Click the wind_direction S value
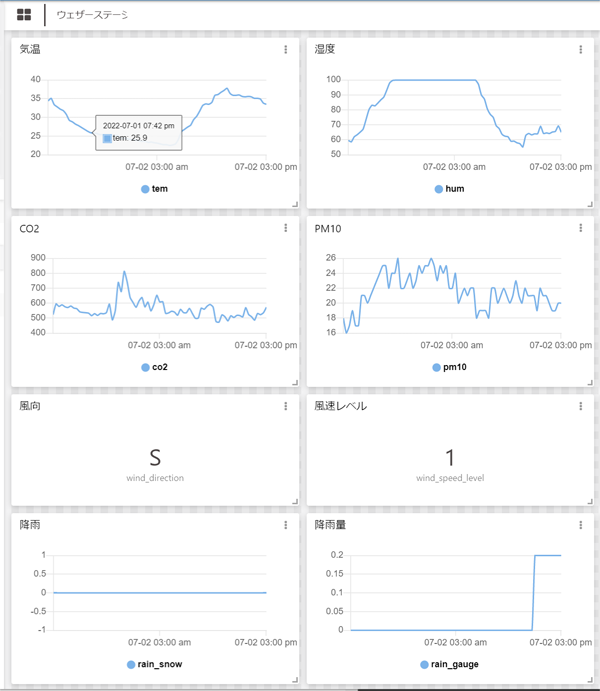The width and height of the screenshot is (600, 691). [155, 457]
